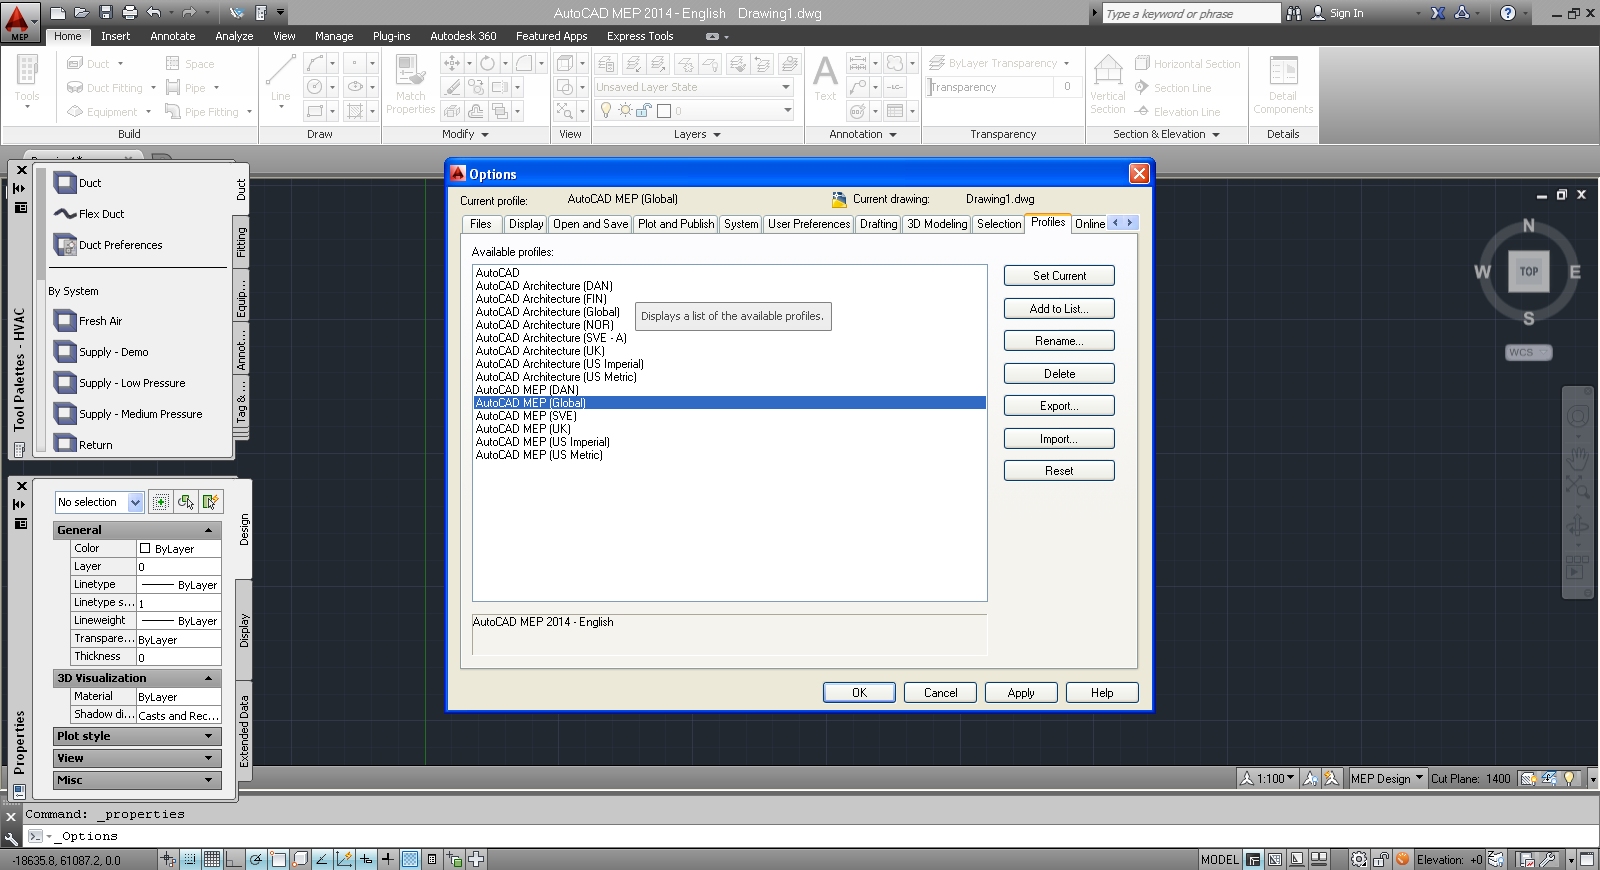Click the TOP face of the ViewCube

1529,271
